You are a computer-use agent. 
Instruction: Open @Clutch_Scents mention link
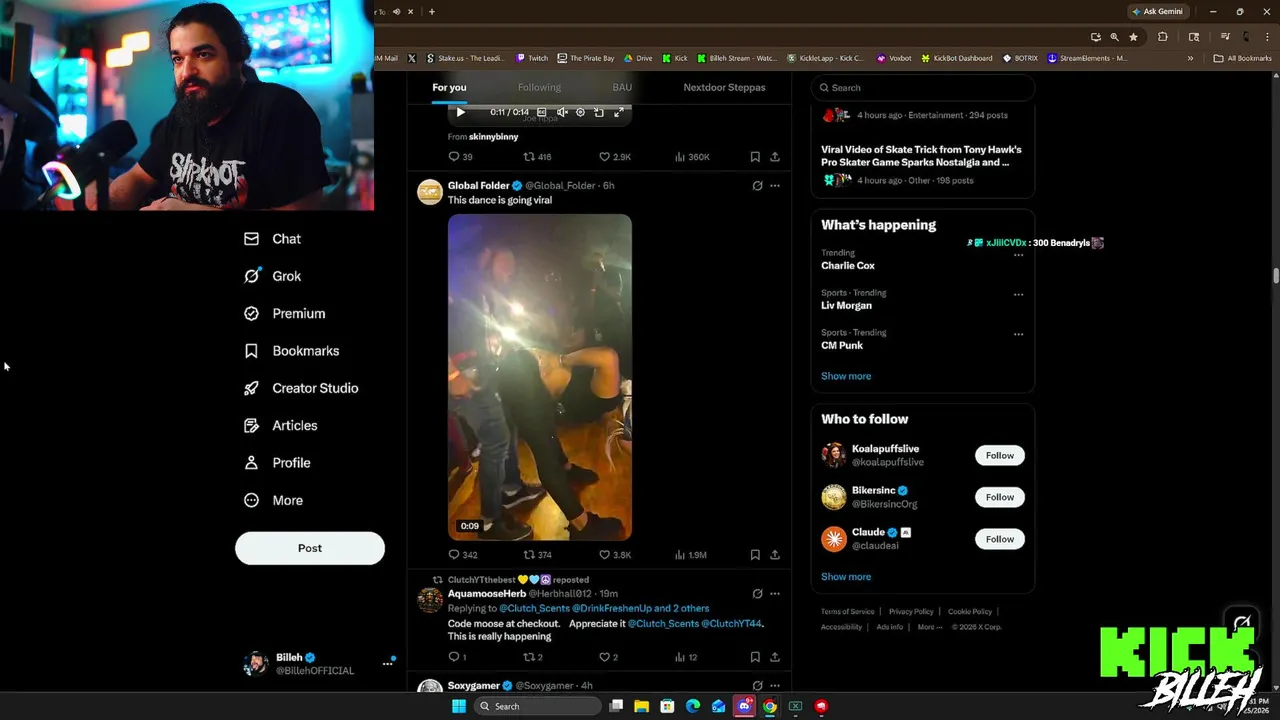click(533, 608)
